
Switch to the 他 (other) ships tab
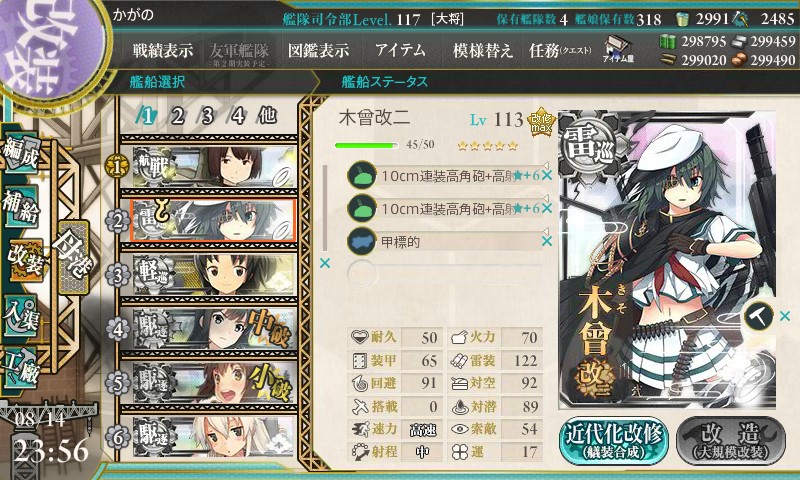[x=267, y=116]
